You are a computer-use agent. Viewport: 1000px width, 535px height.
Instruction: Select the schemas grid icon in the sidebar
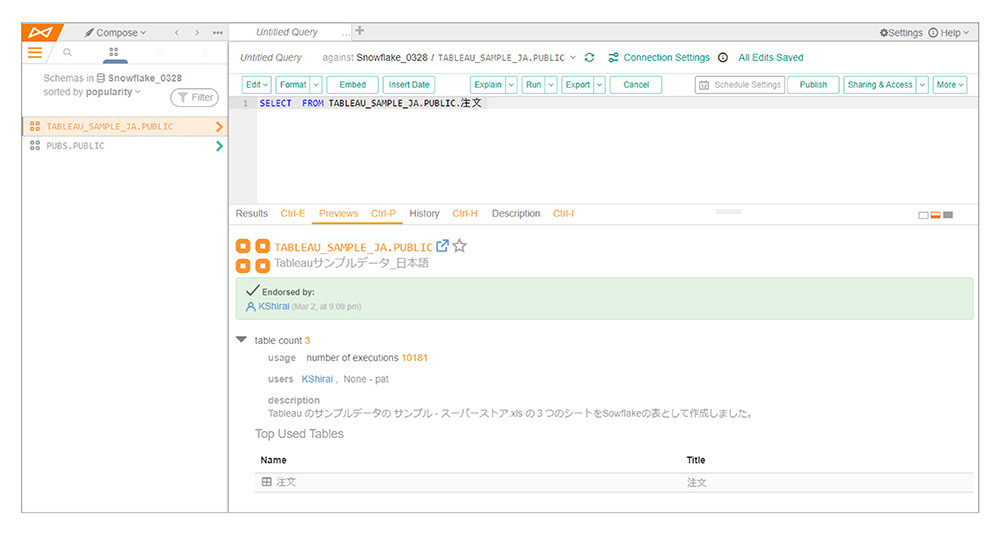pyautogui.click(x=114, y=53)
